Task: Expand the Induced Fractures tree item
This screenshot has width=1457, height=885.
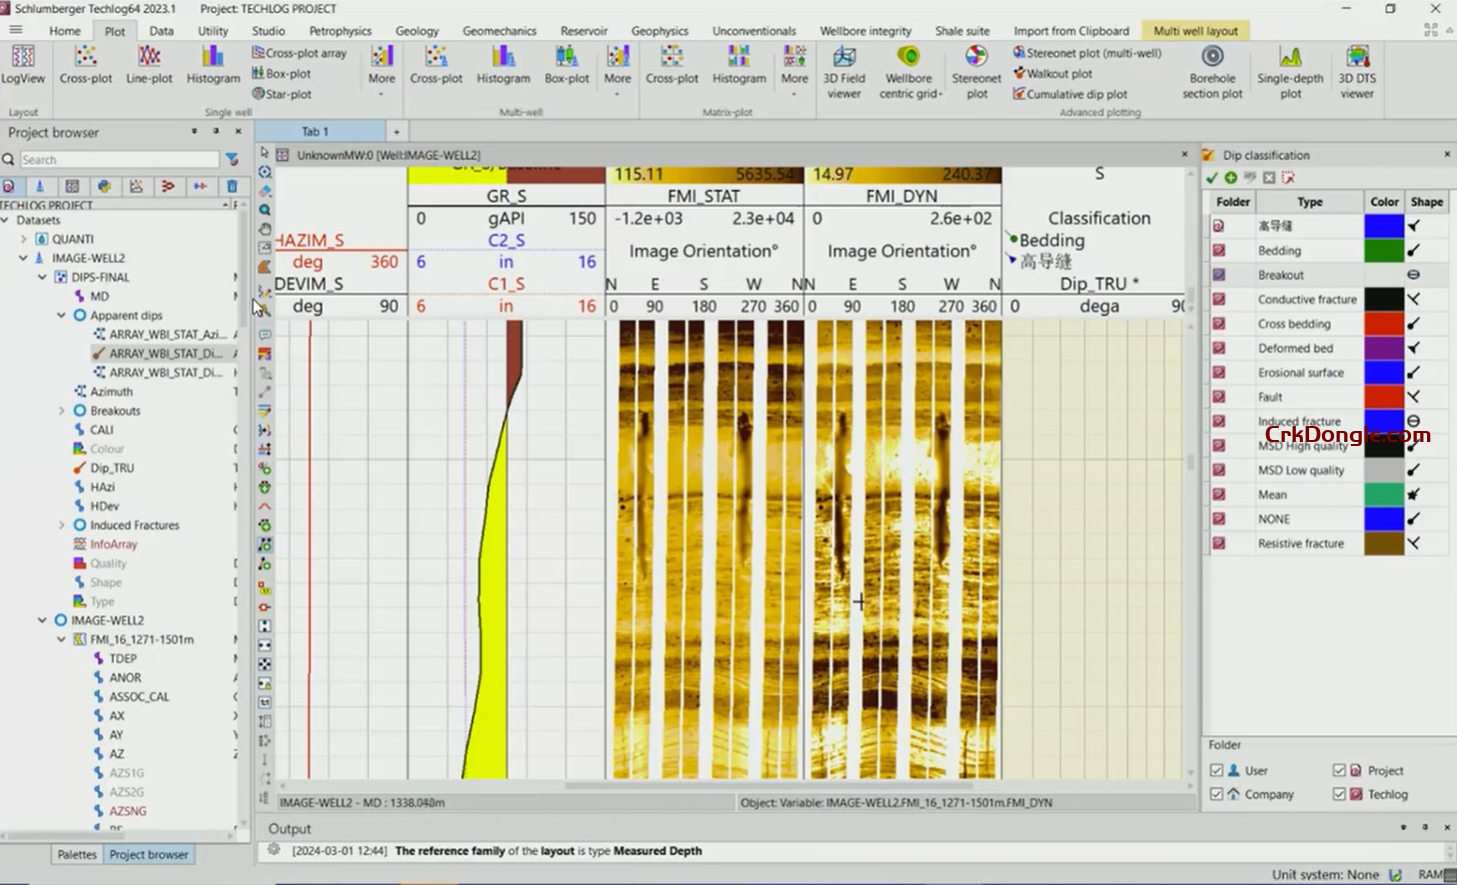Action: tap(62, 525)
